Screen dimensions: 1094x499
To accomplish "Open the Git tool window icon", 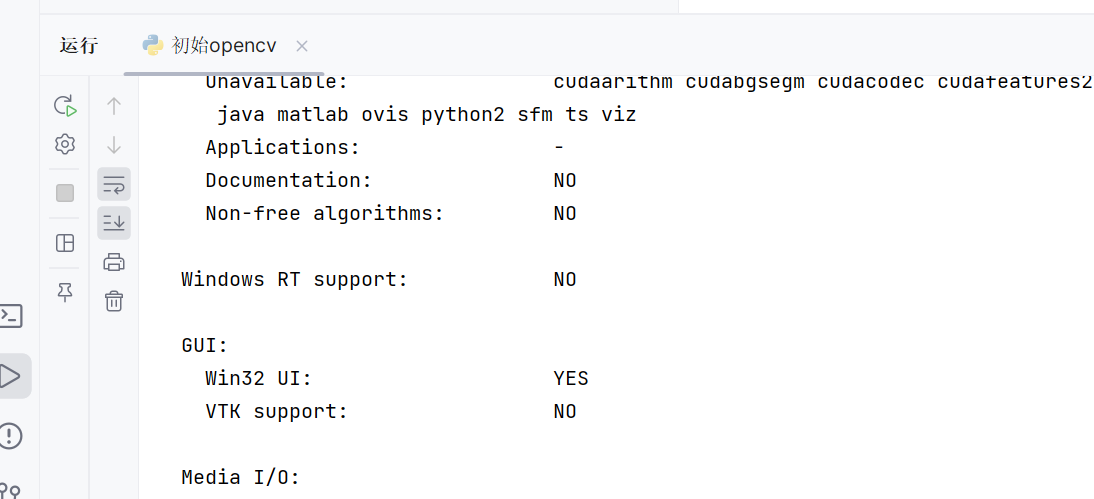I will 10,490.
